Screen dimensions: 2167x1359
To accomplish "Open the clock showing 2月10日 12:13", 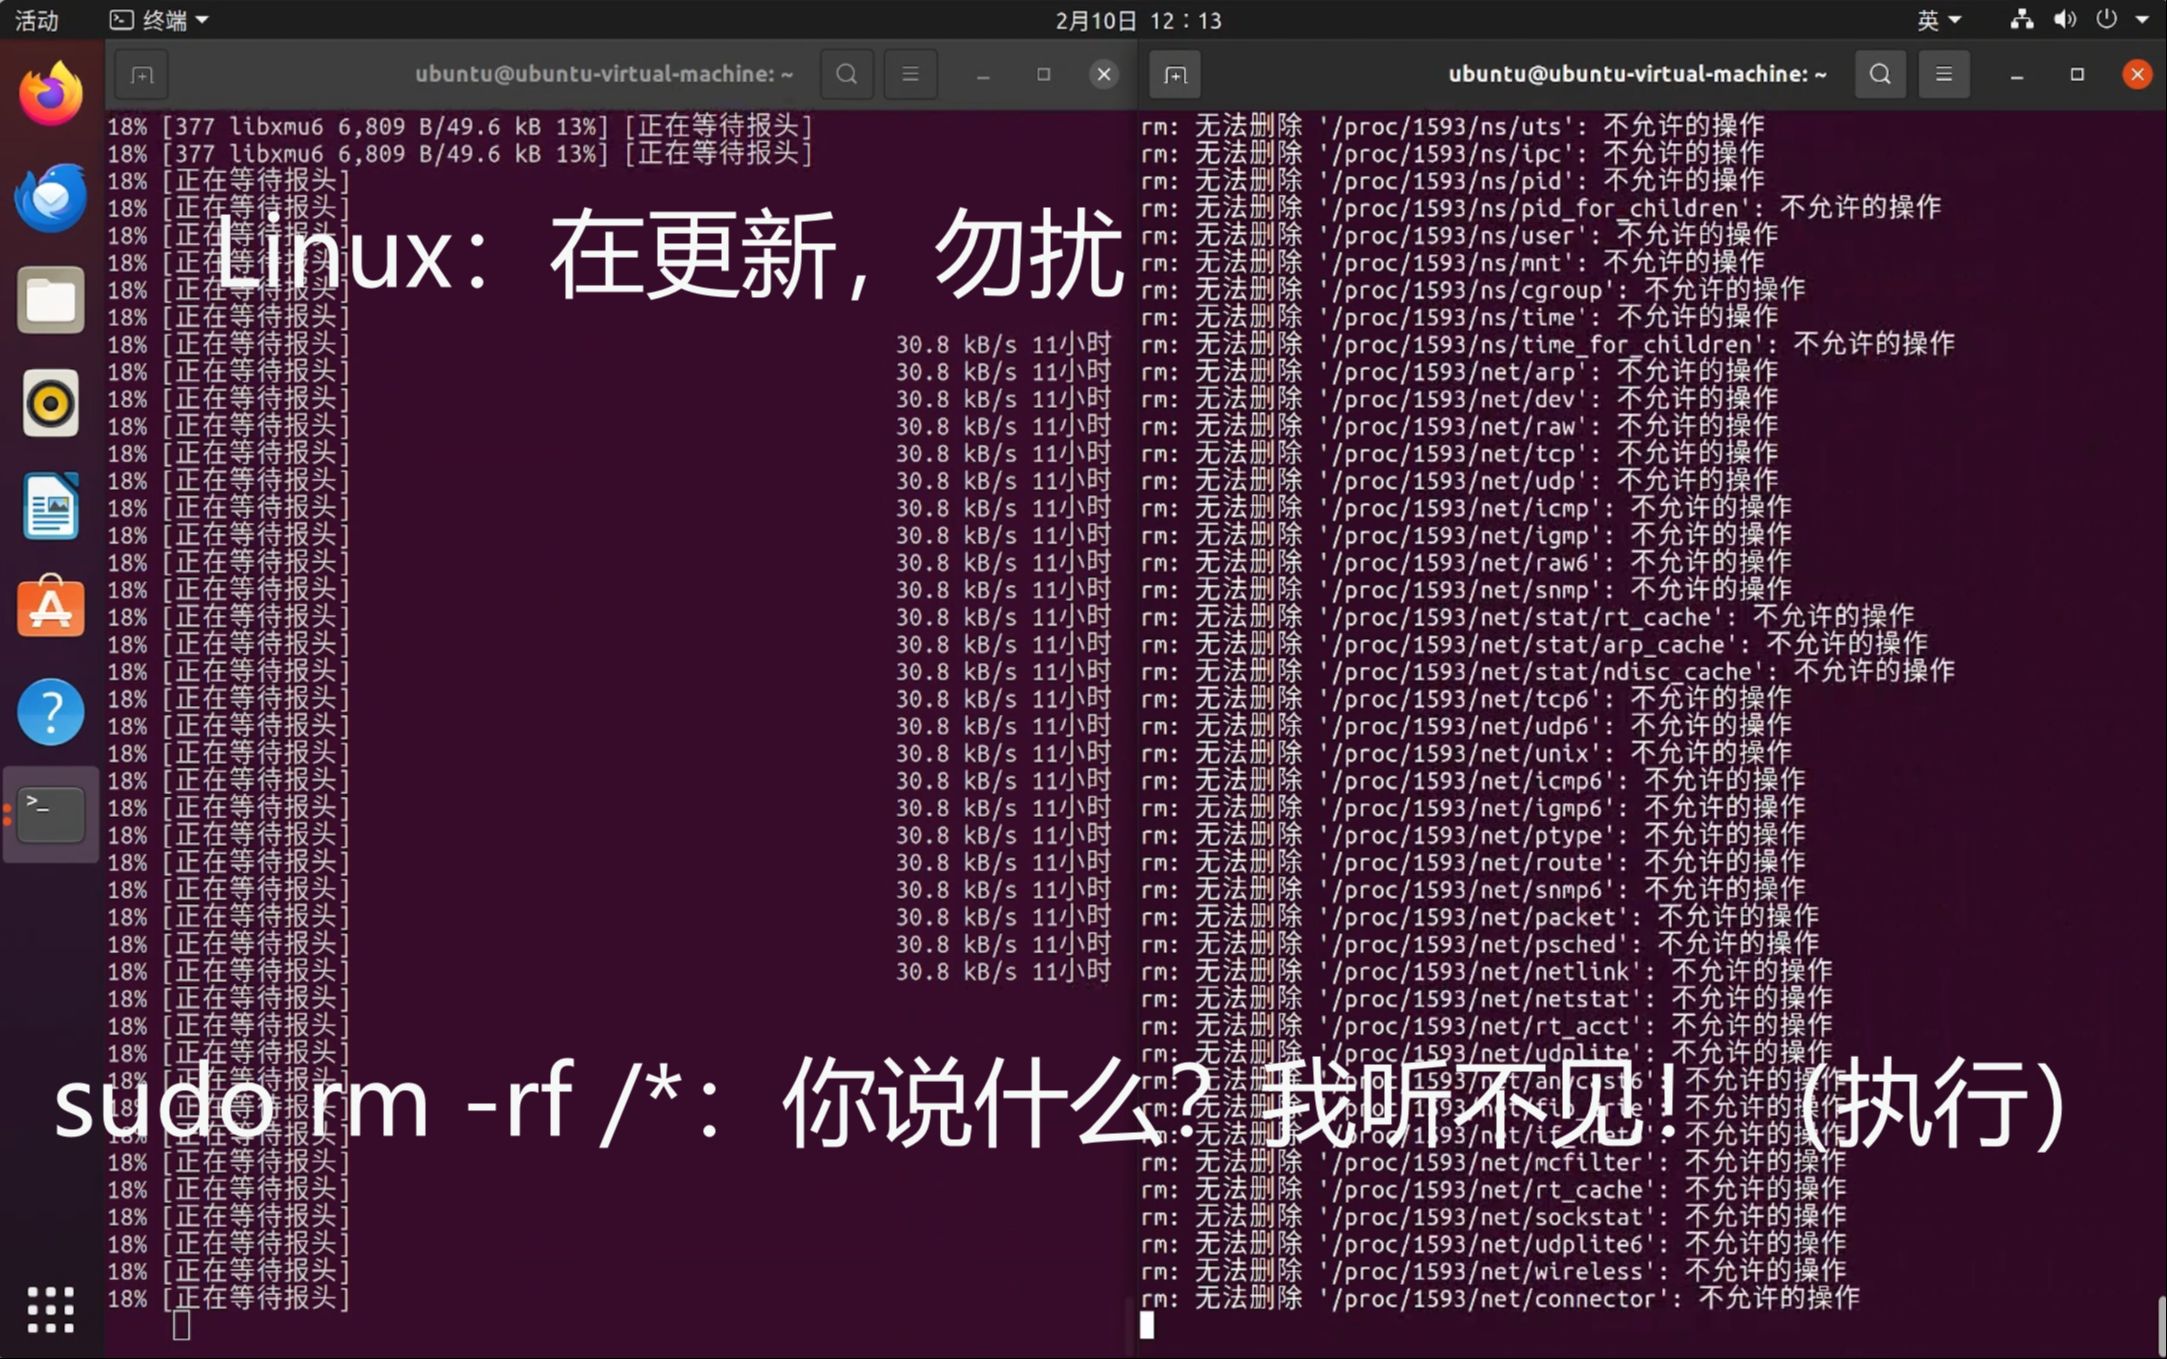I will (1138, 20).
